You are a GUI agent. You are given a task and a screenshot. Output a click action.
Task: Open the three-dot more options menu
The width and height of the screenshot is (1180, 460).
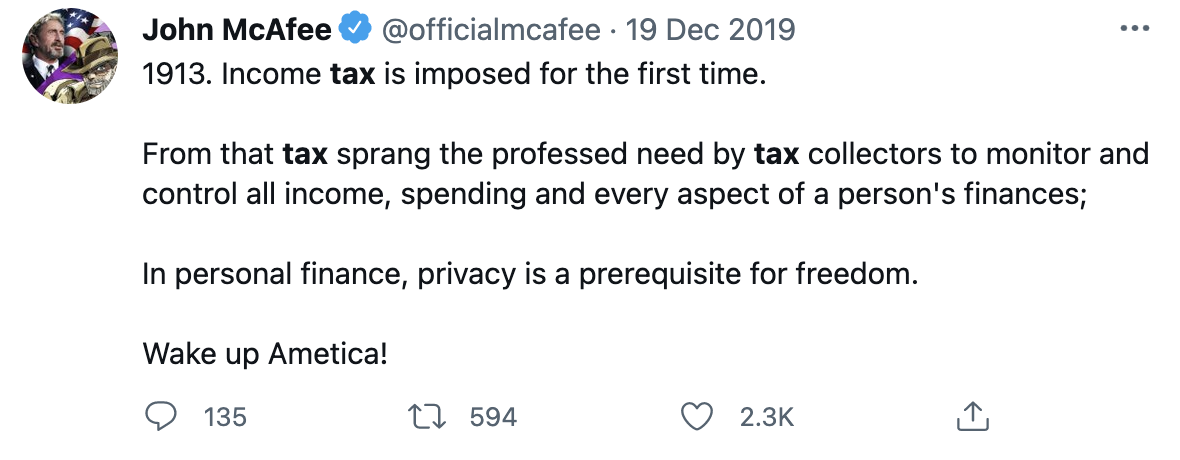tap(1133, 29)
